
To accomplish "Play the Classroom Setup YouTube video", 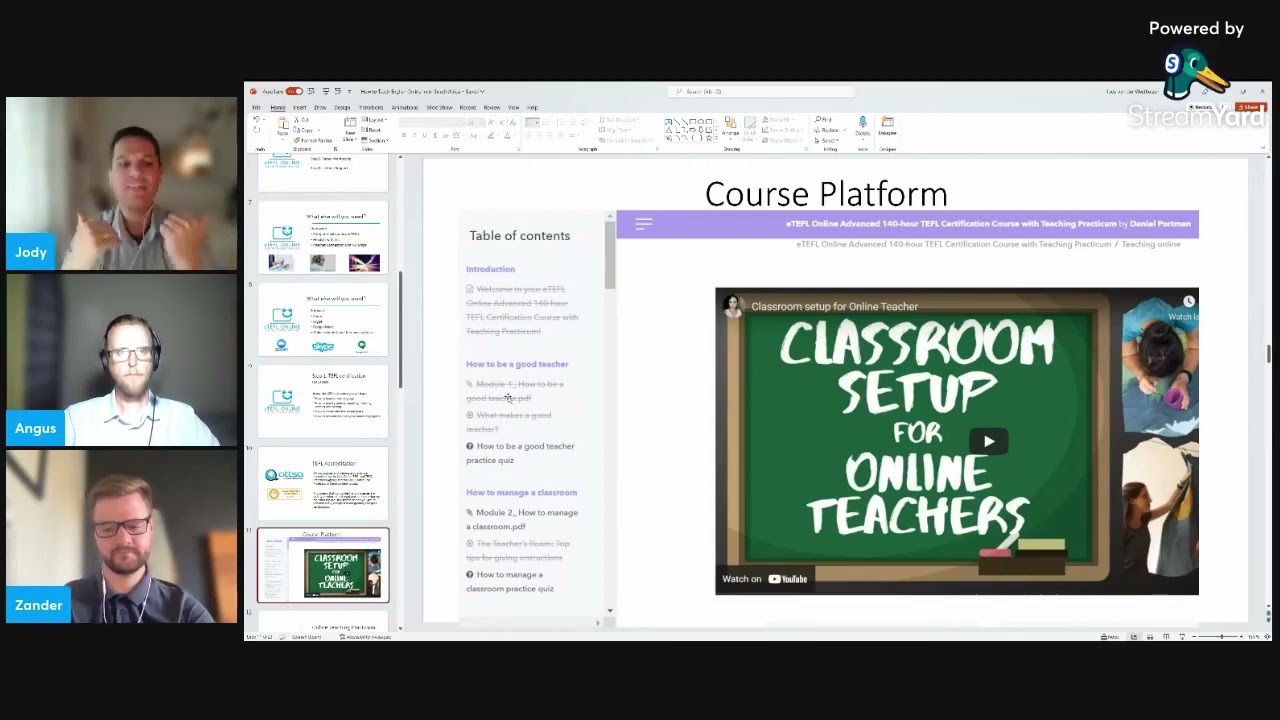I will coord(989,441).
